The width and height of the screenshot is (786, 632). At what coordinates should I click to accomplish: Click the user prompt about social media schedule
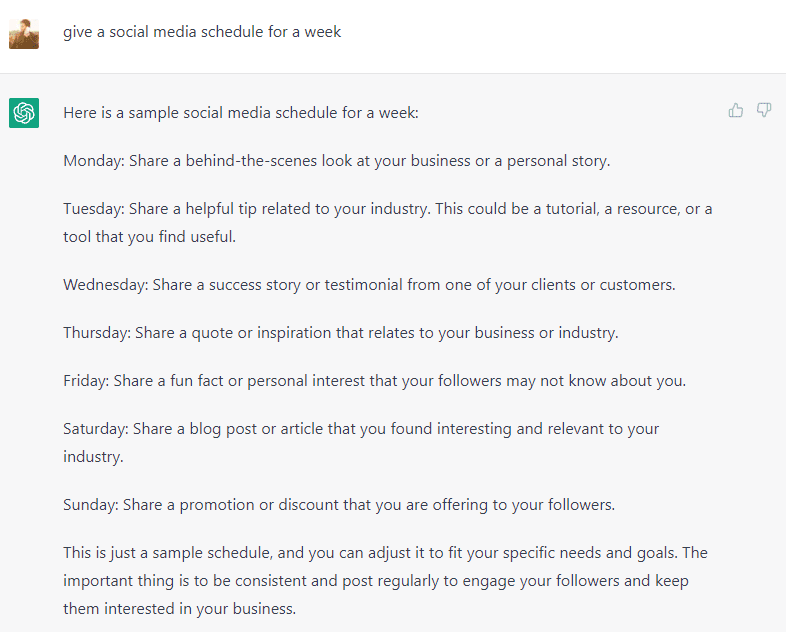202,32
